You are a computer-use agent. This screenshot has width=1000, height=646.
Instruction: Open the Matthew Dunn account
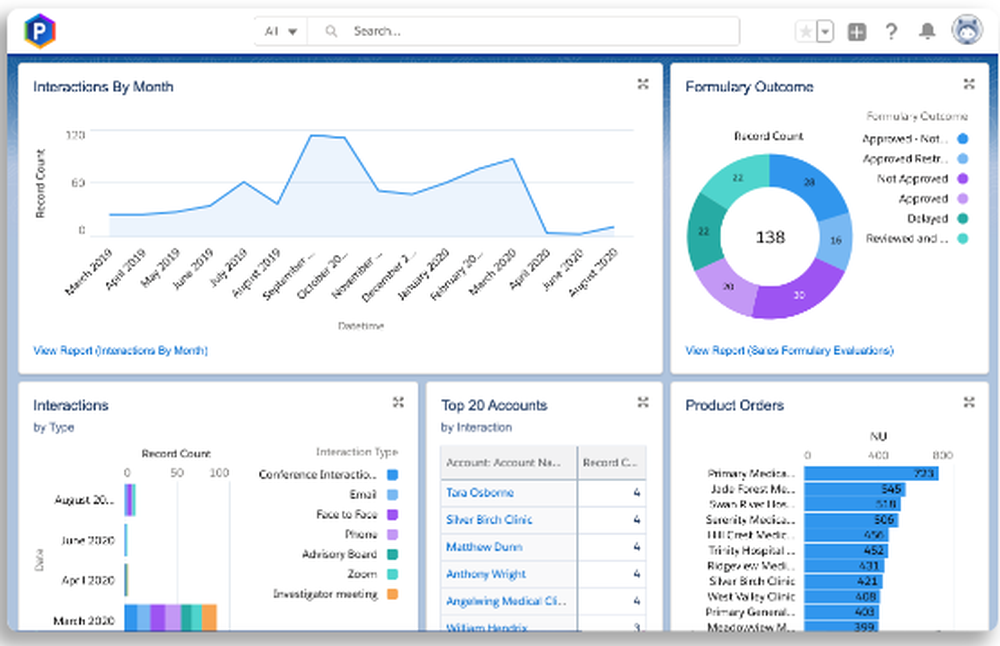(484, 547)
